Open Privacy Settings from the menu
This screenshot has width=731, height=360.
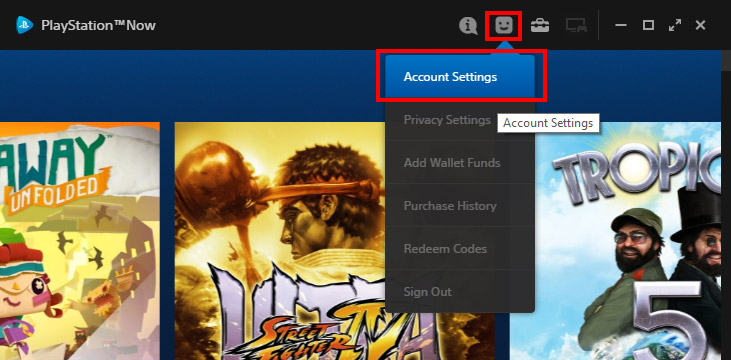pyautogui.click(x=460, y=120)
